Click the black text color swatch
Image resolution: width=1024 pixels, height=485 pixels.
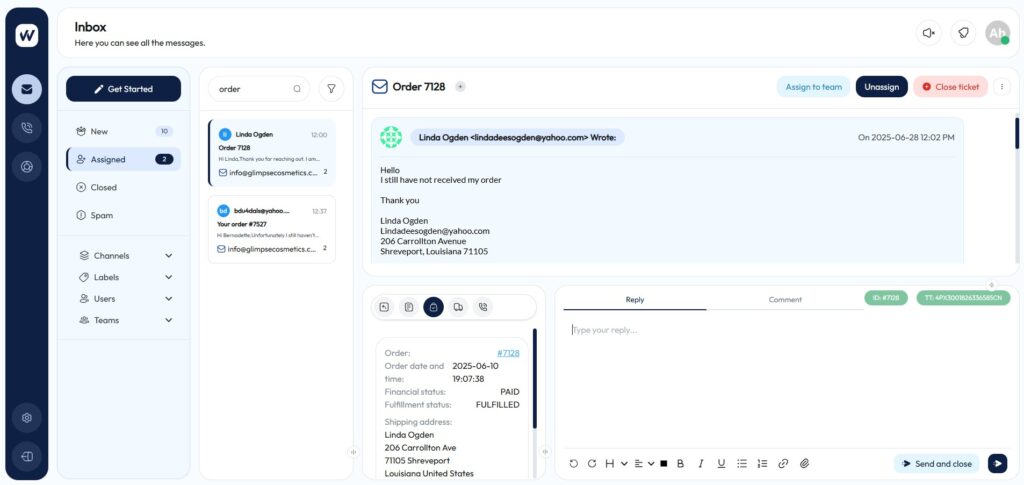(x=661, y=463)
